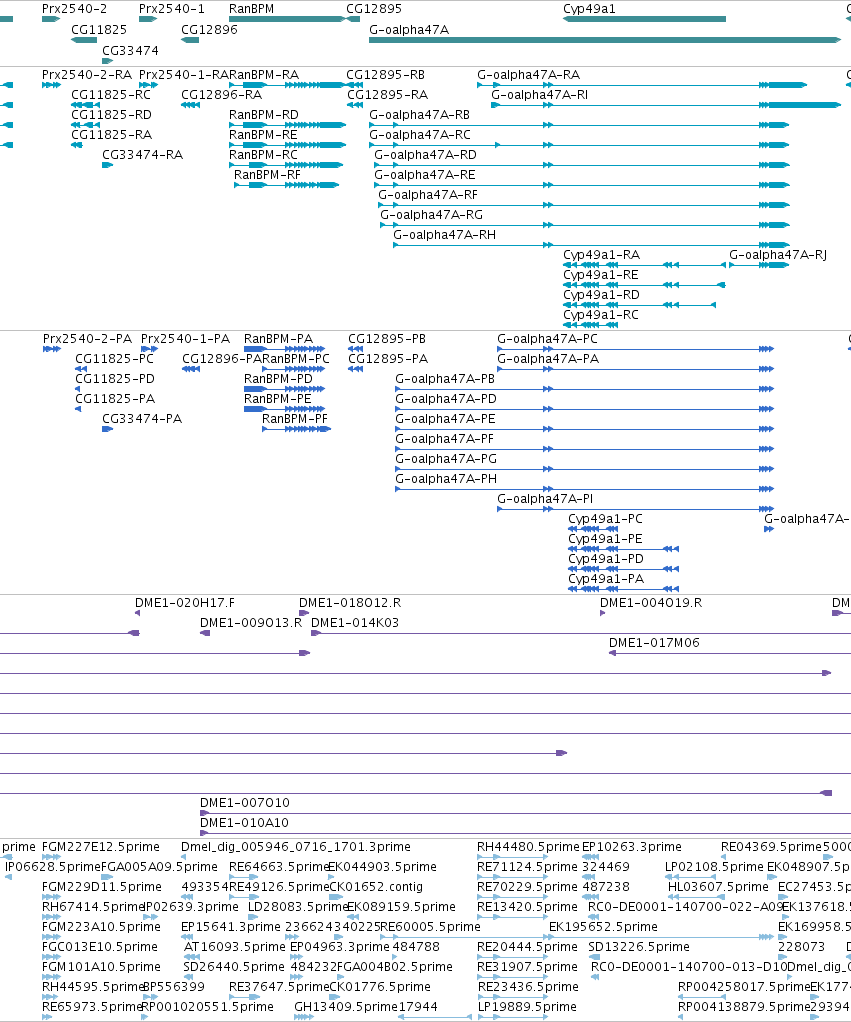Image resolution: width=851 pixels, height=1022 pixels.
Task: Click BAC clone DME1-010A10
Action: [x=244, y=823]
